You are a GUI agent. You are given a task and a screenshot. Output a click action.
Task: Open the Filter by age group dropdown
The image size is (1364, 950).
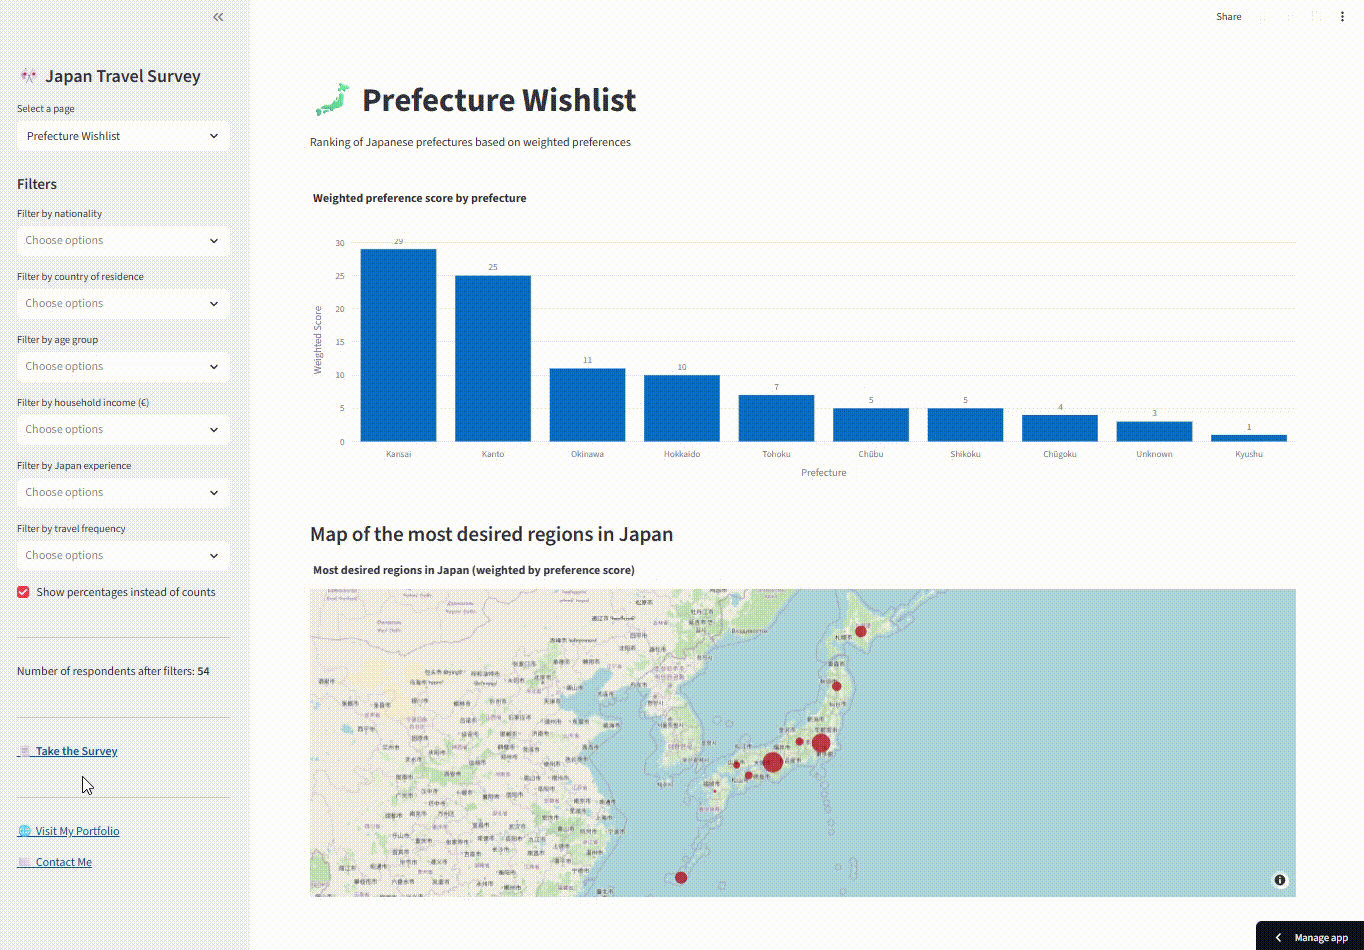point(122,366)
